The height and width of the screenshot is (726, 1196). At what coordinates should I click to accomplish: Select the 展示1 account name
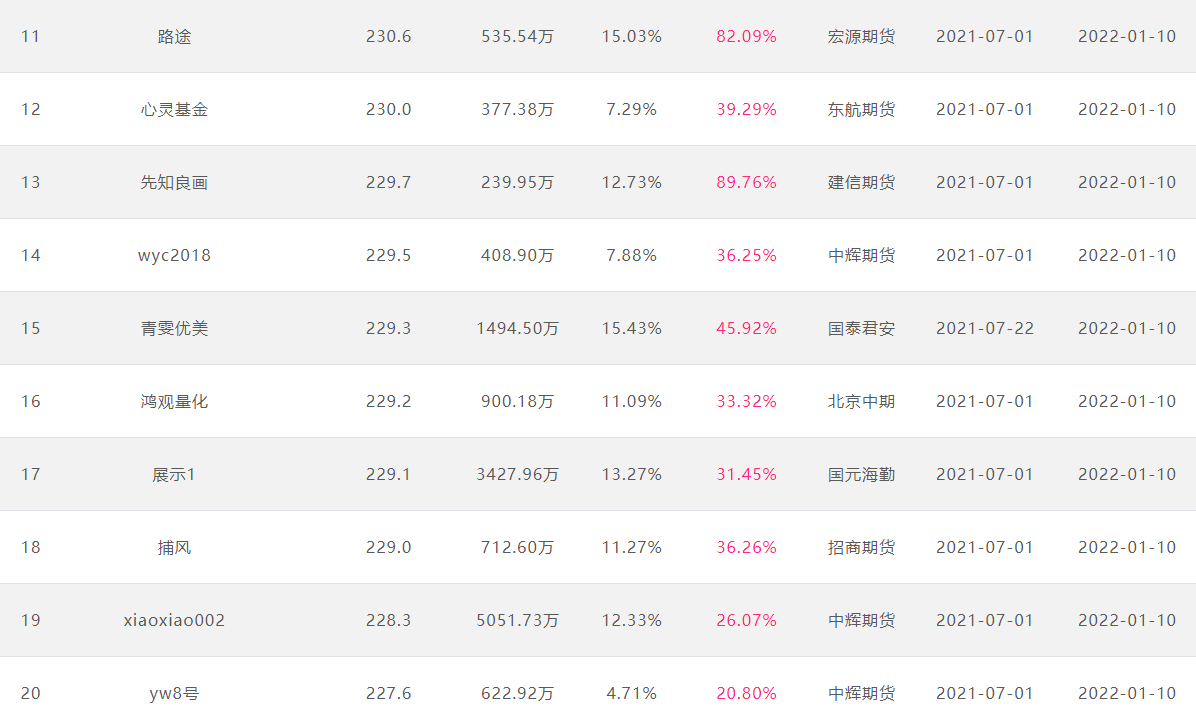click(174, 475)
